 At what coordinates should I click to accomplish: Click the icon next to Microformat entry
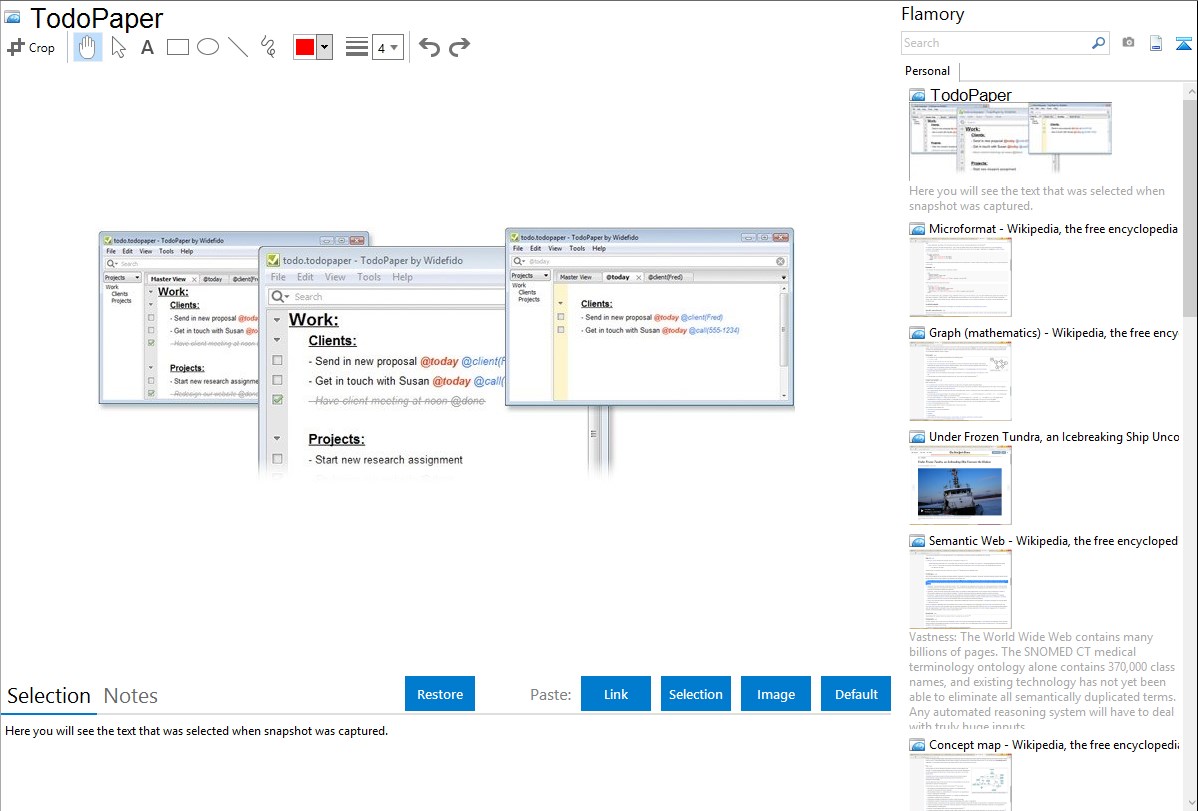917,229
